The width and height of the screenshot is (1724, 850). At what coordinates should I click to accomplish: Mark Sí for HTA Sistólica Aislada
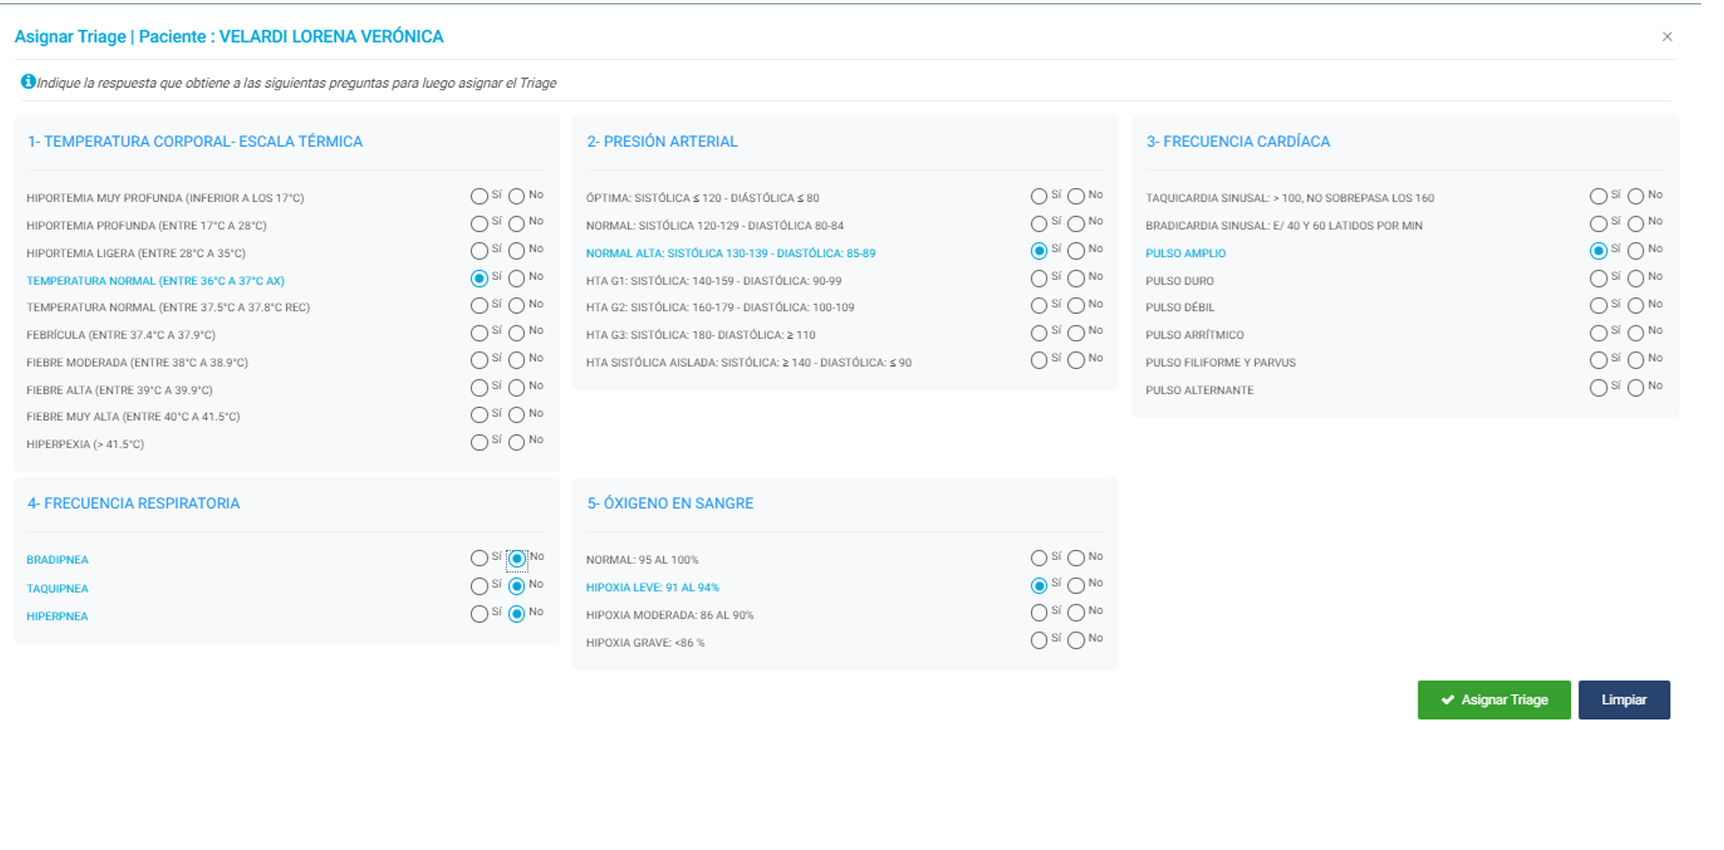1039,361
